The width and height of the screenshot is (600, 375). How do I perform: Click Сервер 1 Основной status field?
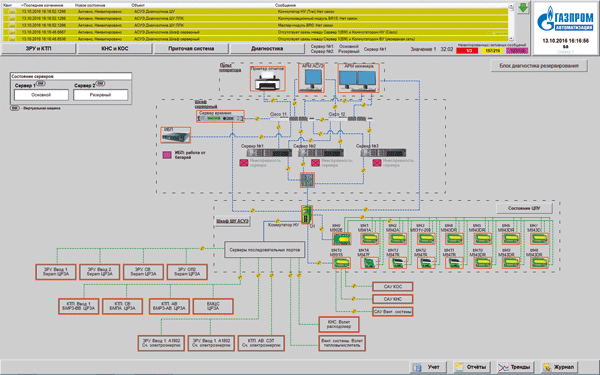click(41, 95)
